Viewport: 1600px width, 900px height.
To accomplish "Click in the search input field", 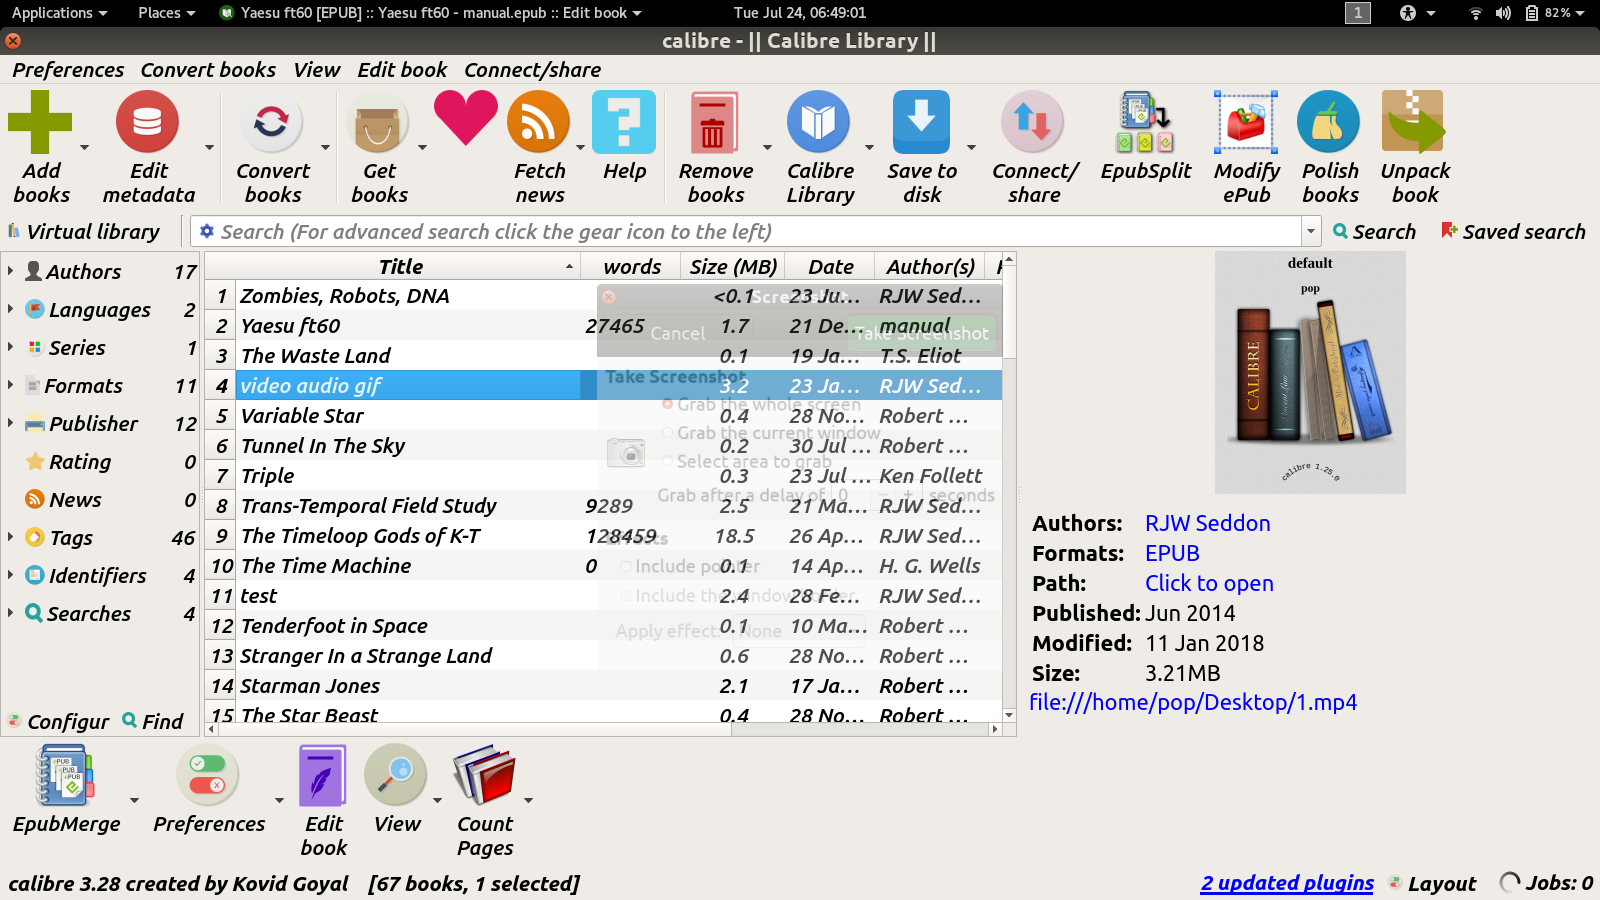I will tap(758, 232).
